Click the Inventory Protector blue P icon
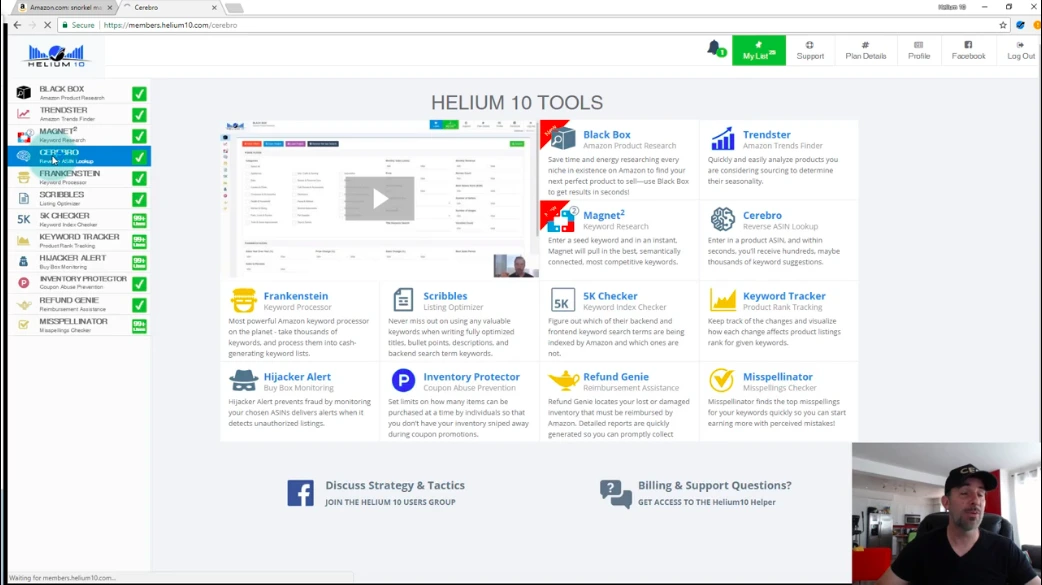The width and height of the screenshot is (1042, 585). click(x=403, y=381)
